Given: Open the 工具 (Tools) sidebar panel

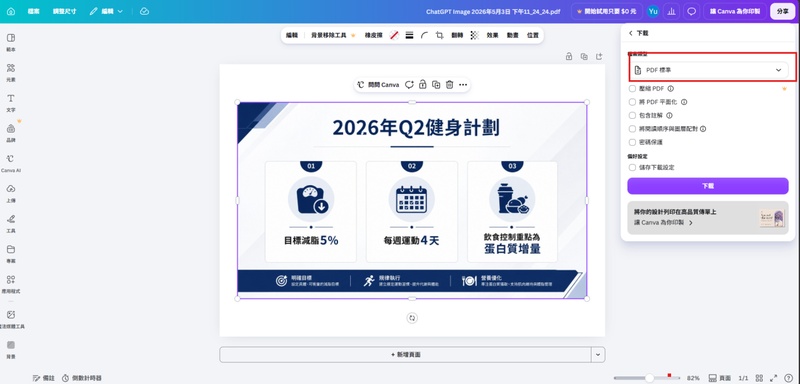Looking at the screenshot, I should click(x=11, y=223).
